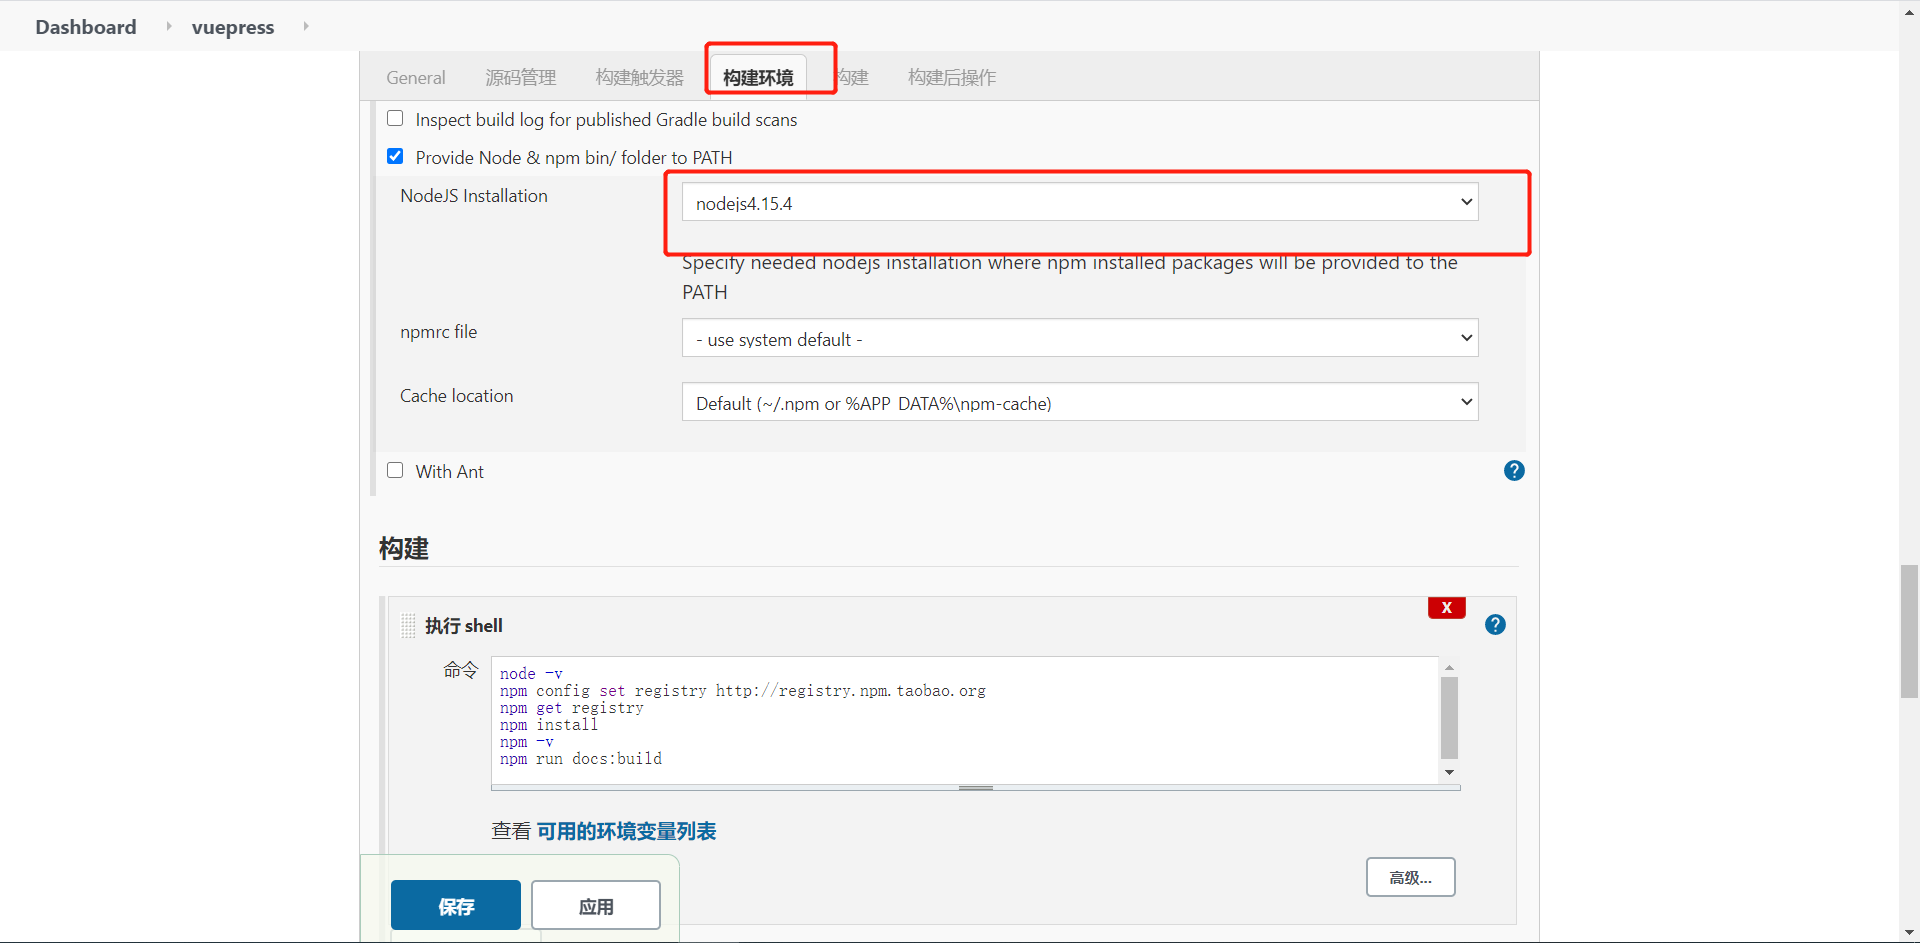Click the npmrc file label
Screen dimensions: 1920x943
[x=439, y=332]
